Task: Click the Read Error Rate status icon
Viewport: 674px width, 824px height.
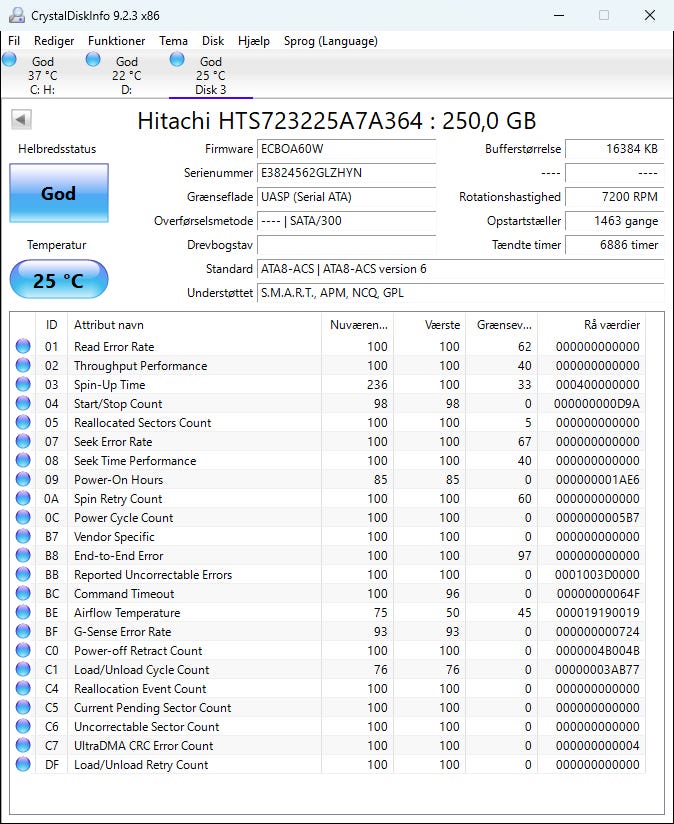Action: coord(23,347)
